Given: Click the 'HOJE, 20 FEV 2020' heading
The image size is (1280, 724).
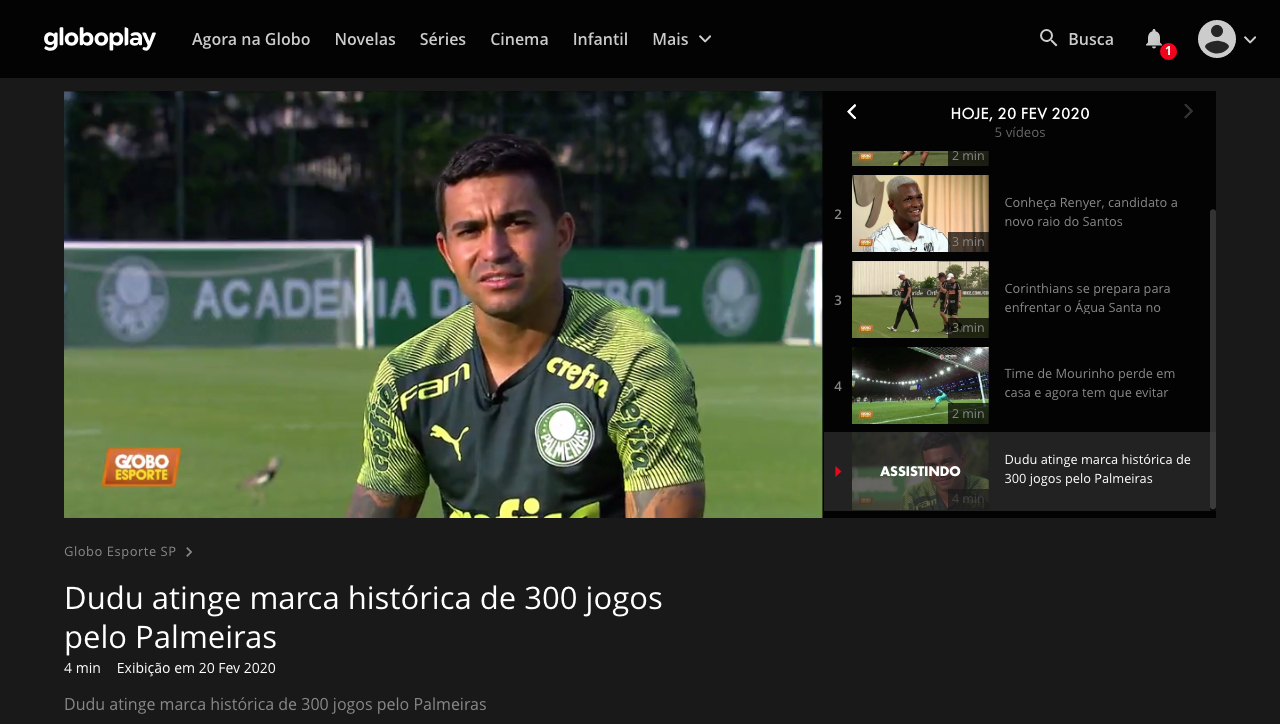Looking at the screenshot, I should click(1020, 114).
